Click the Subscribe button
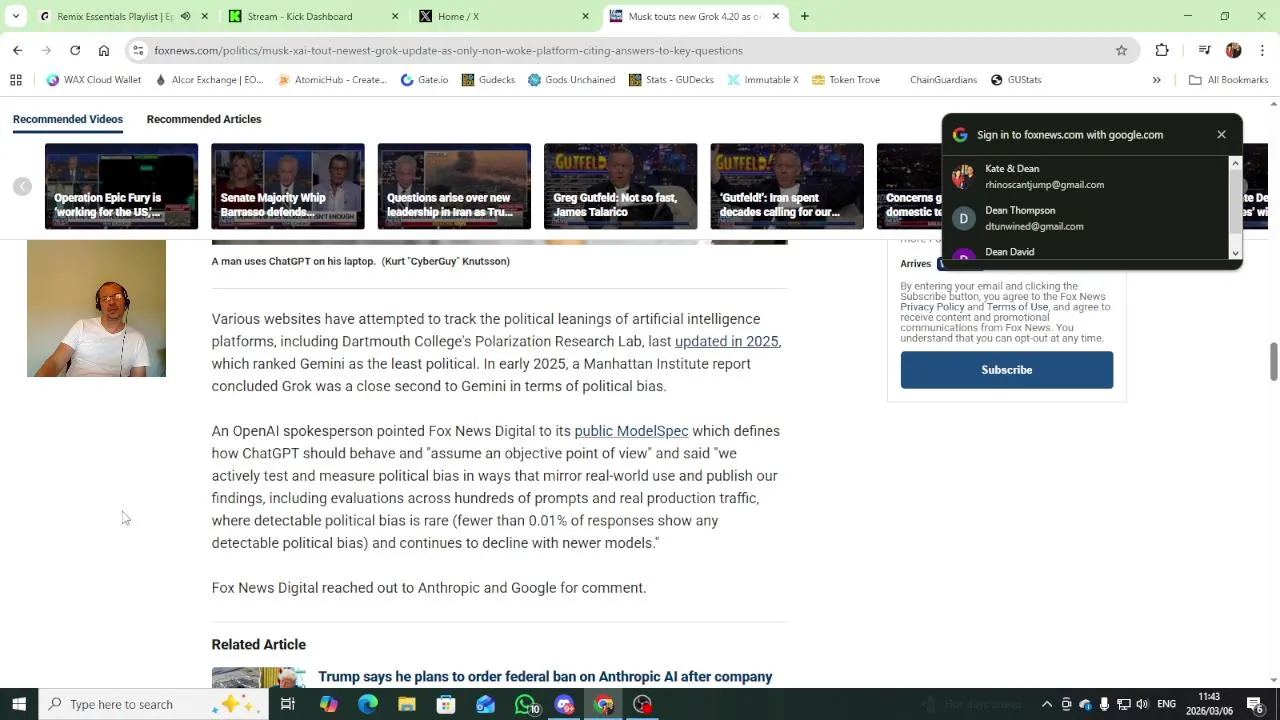The width and height of the screenshot is (1280, 720). click(1006, 370)
